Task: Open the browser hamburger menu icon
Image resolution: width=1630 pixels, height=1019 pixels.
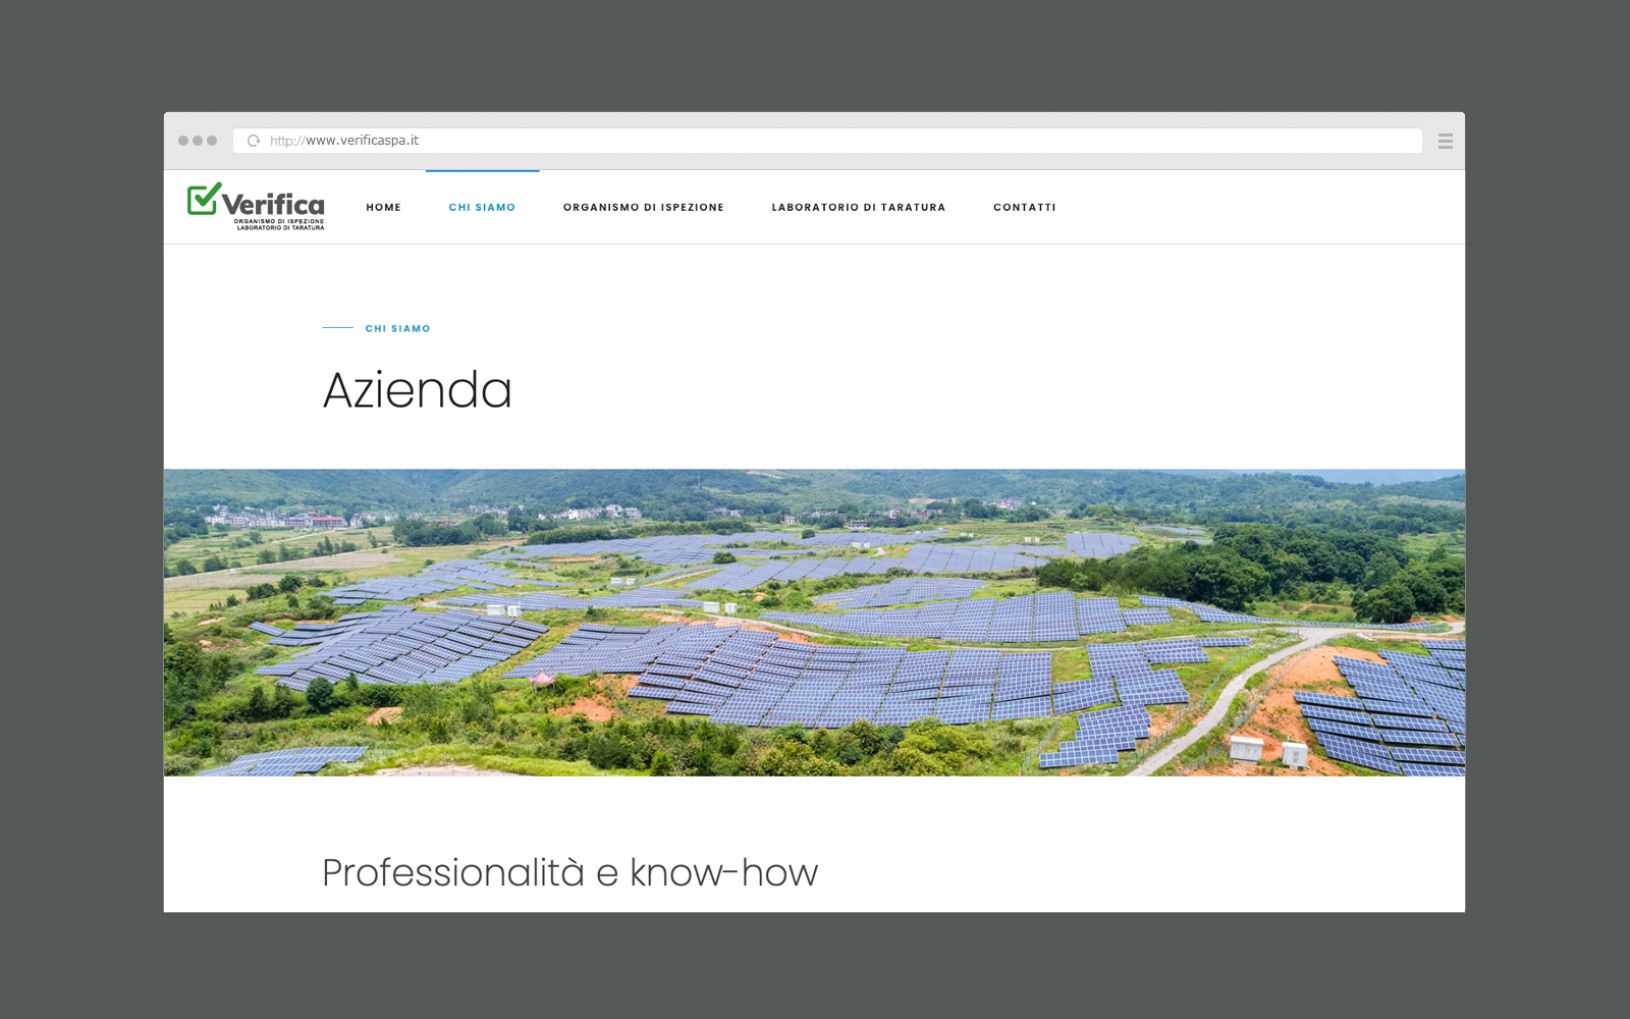Action: coord(1445,141)
